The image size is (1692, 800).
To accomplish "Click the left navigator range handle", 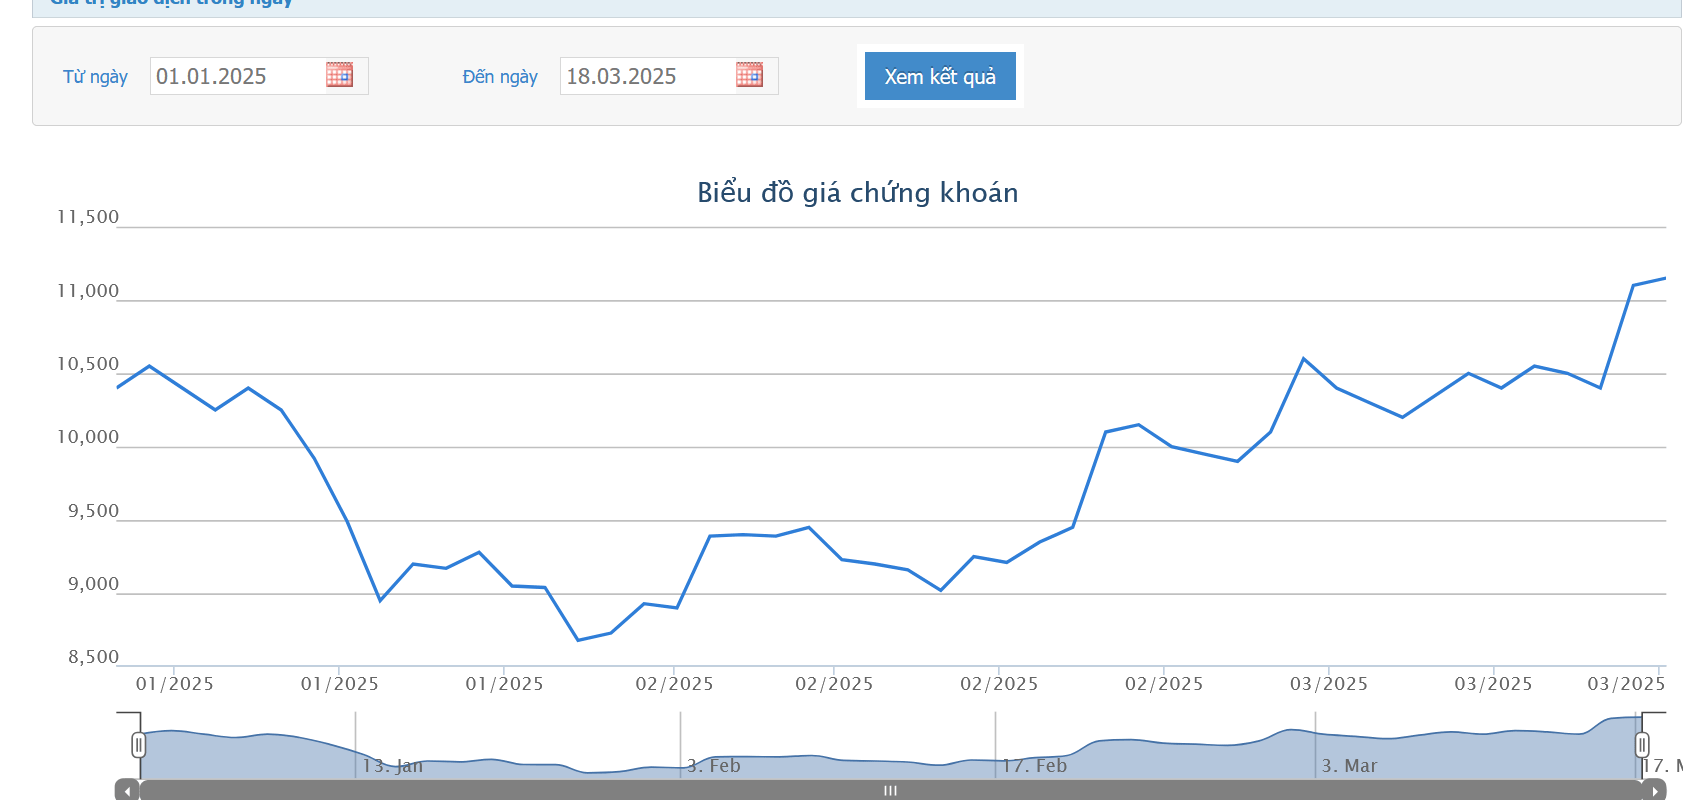I will pyautogui.click(x=139, y=745).
